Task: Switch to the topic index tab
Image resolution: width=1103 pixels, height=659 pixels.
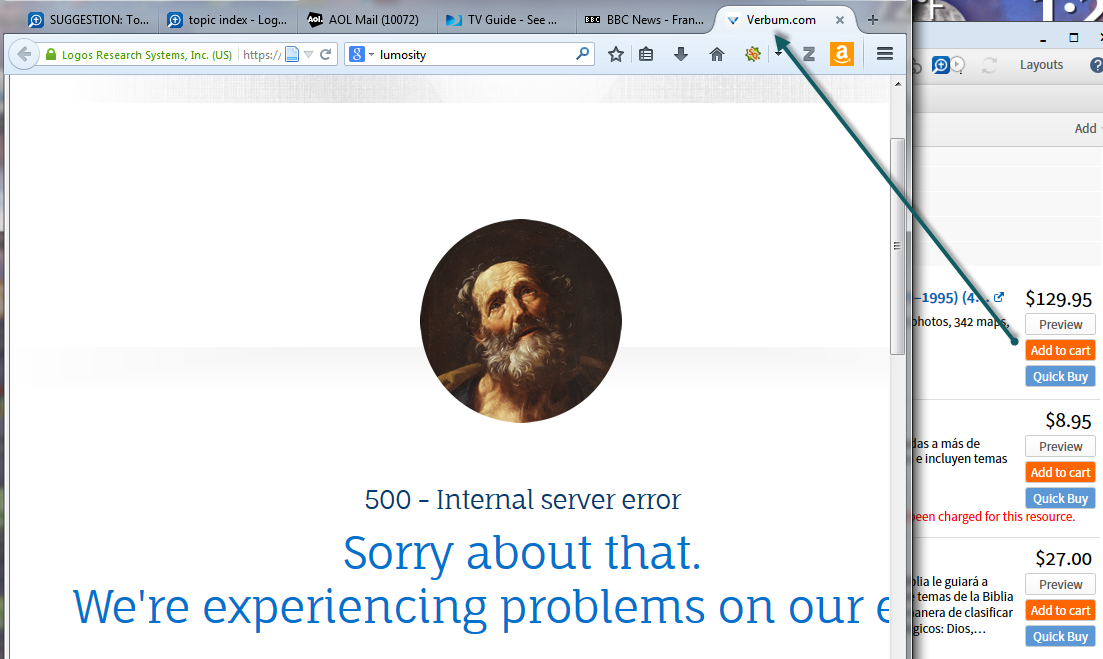Action: click(228, 20)
